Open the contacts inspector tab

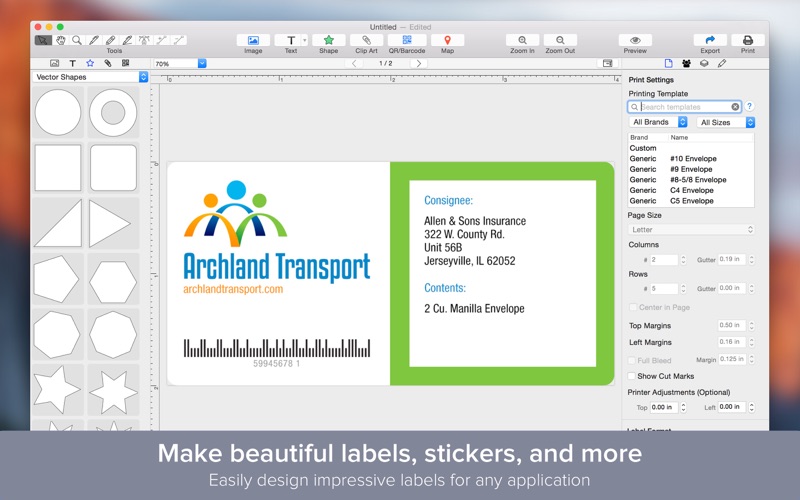click(686, 63)
